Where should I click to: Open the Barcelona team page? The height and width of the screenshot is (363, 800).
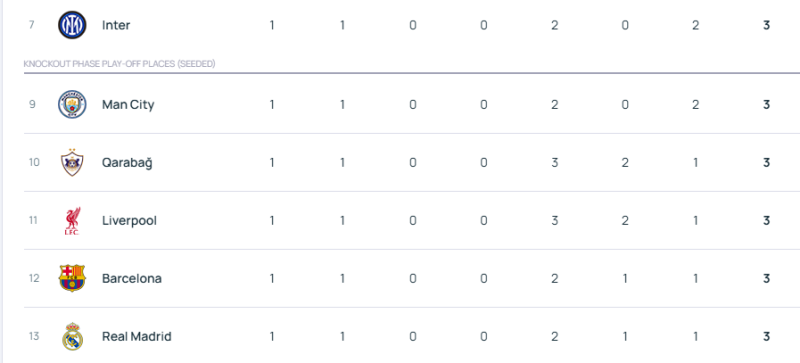point(132,278)
